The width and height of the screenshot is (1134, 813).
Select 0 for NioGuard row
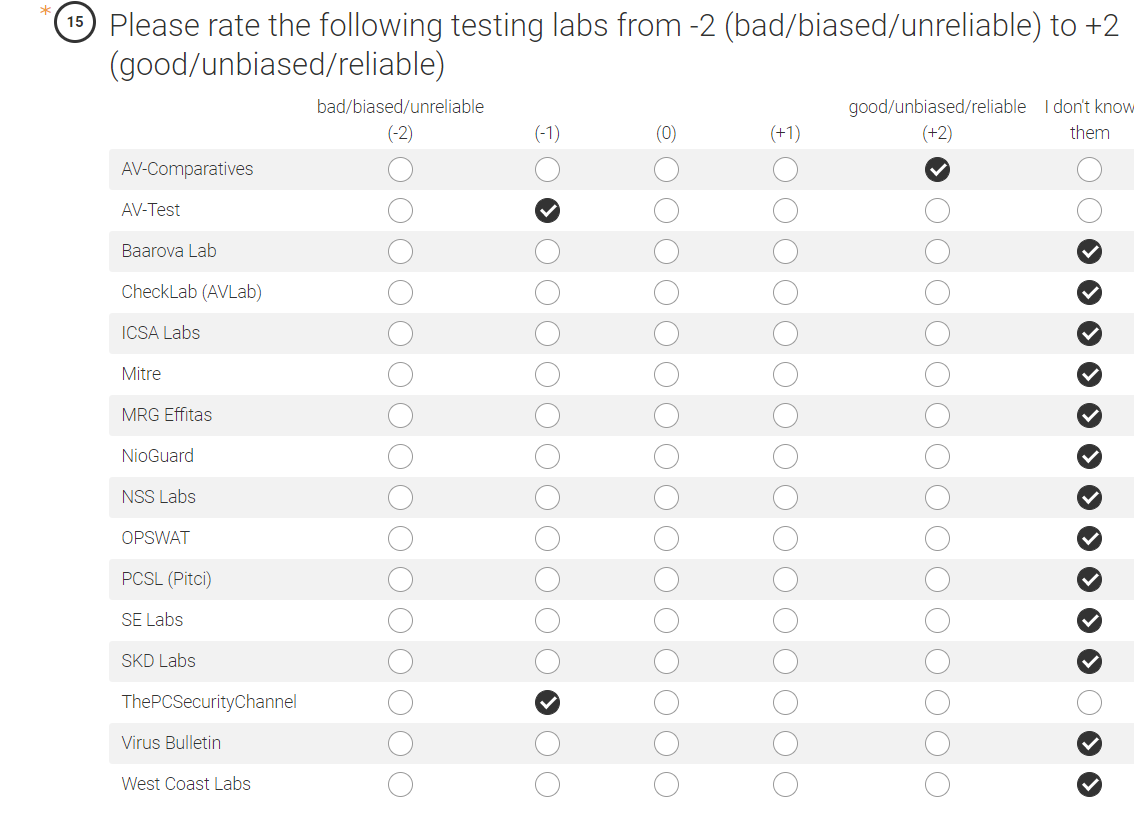coord(666,457)
